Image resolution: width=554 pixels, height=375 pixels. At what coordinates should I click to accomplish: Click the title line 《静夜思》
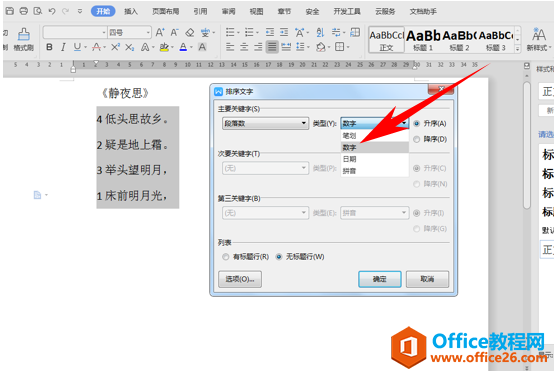point(125,93)
